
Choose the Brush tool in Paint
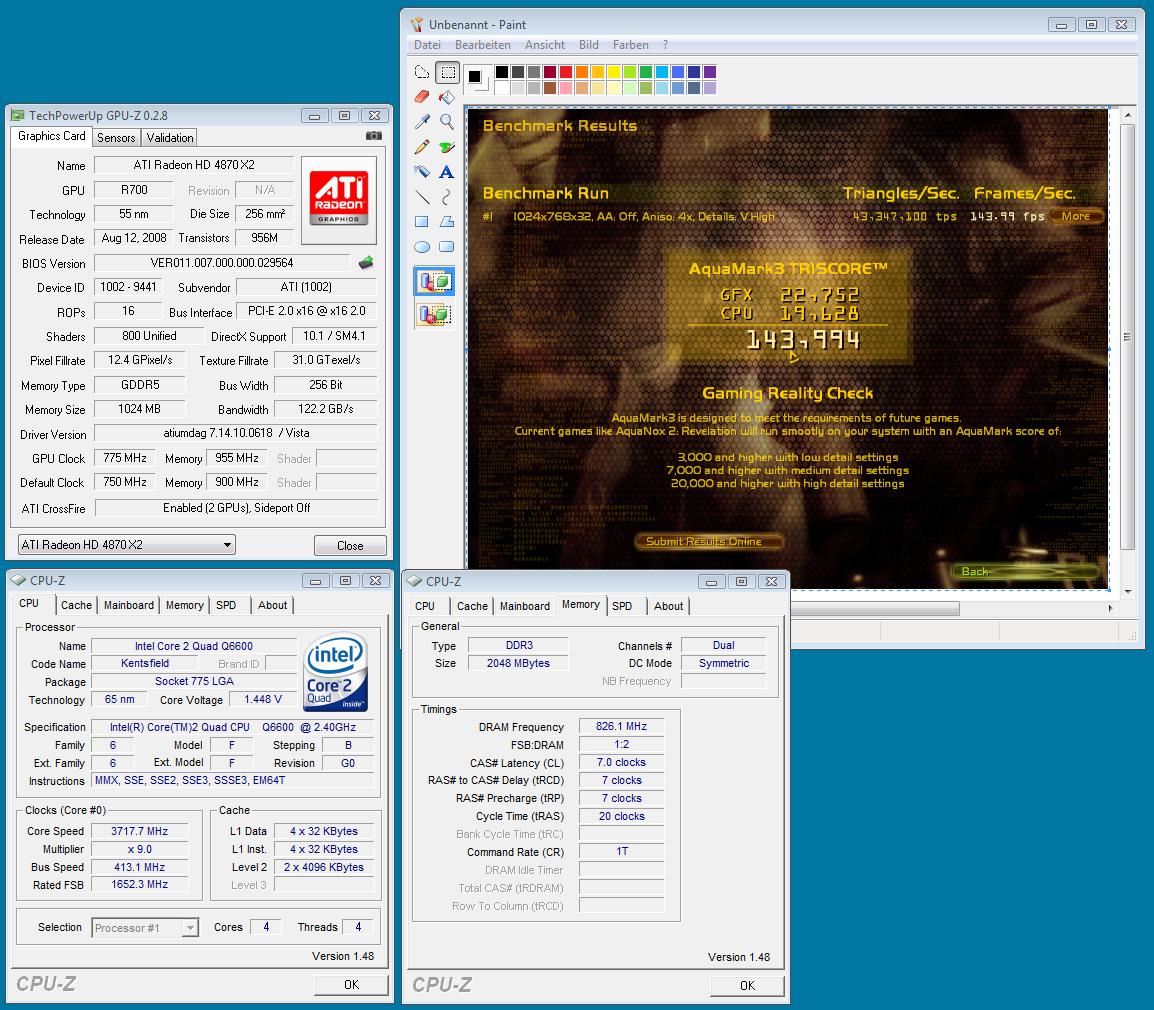click(447, 146)
